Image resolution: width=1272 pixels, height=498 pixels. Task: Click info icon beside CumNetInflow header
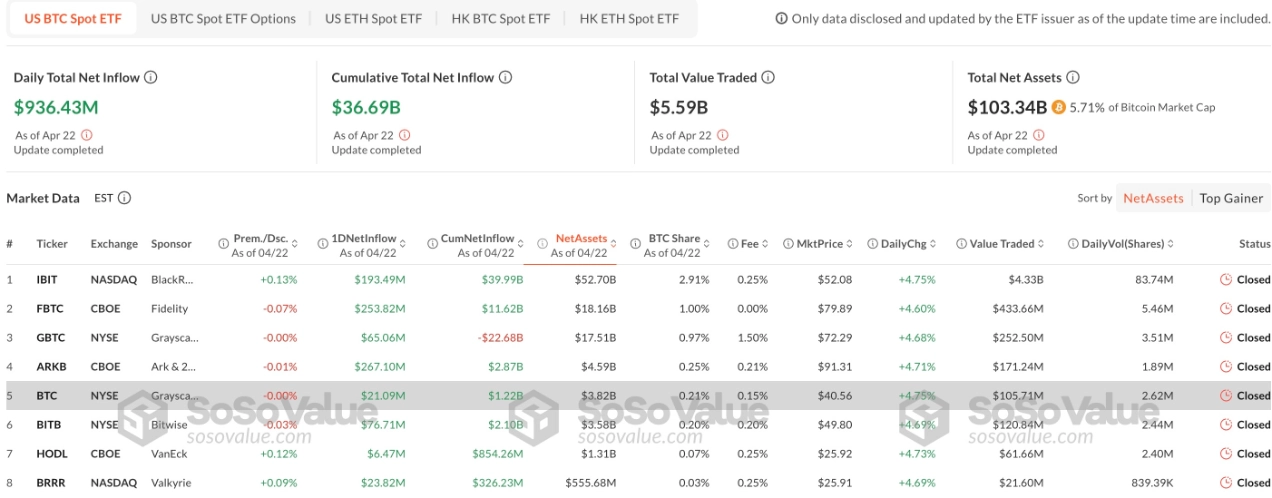pos(431,243)
